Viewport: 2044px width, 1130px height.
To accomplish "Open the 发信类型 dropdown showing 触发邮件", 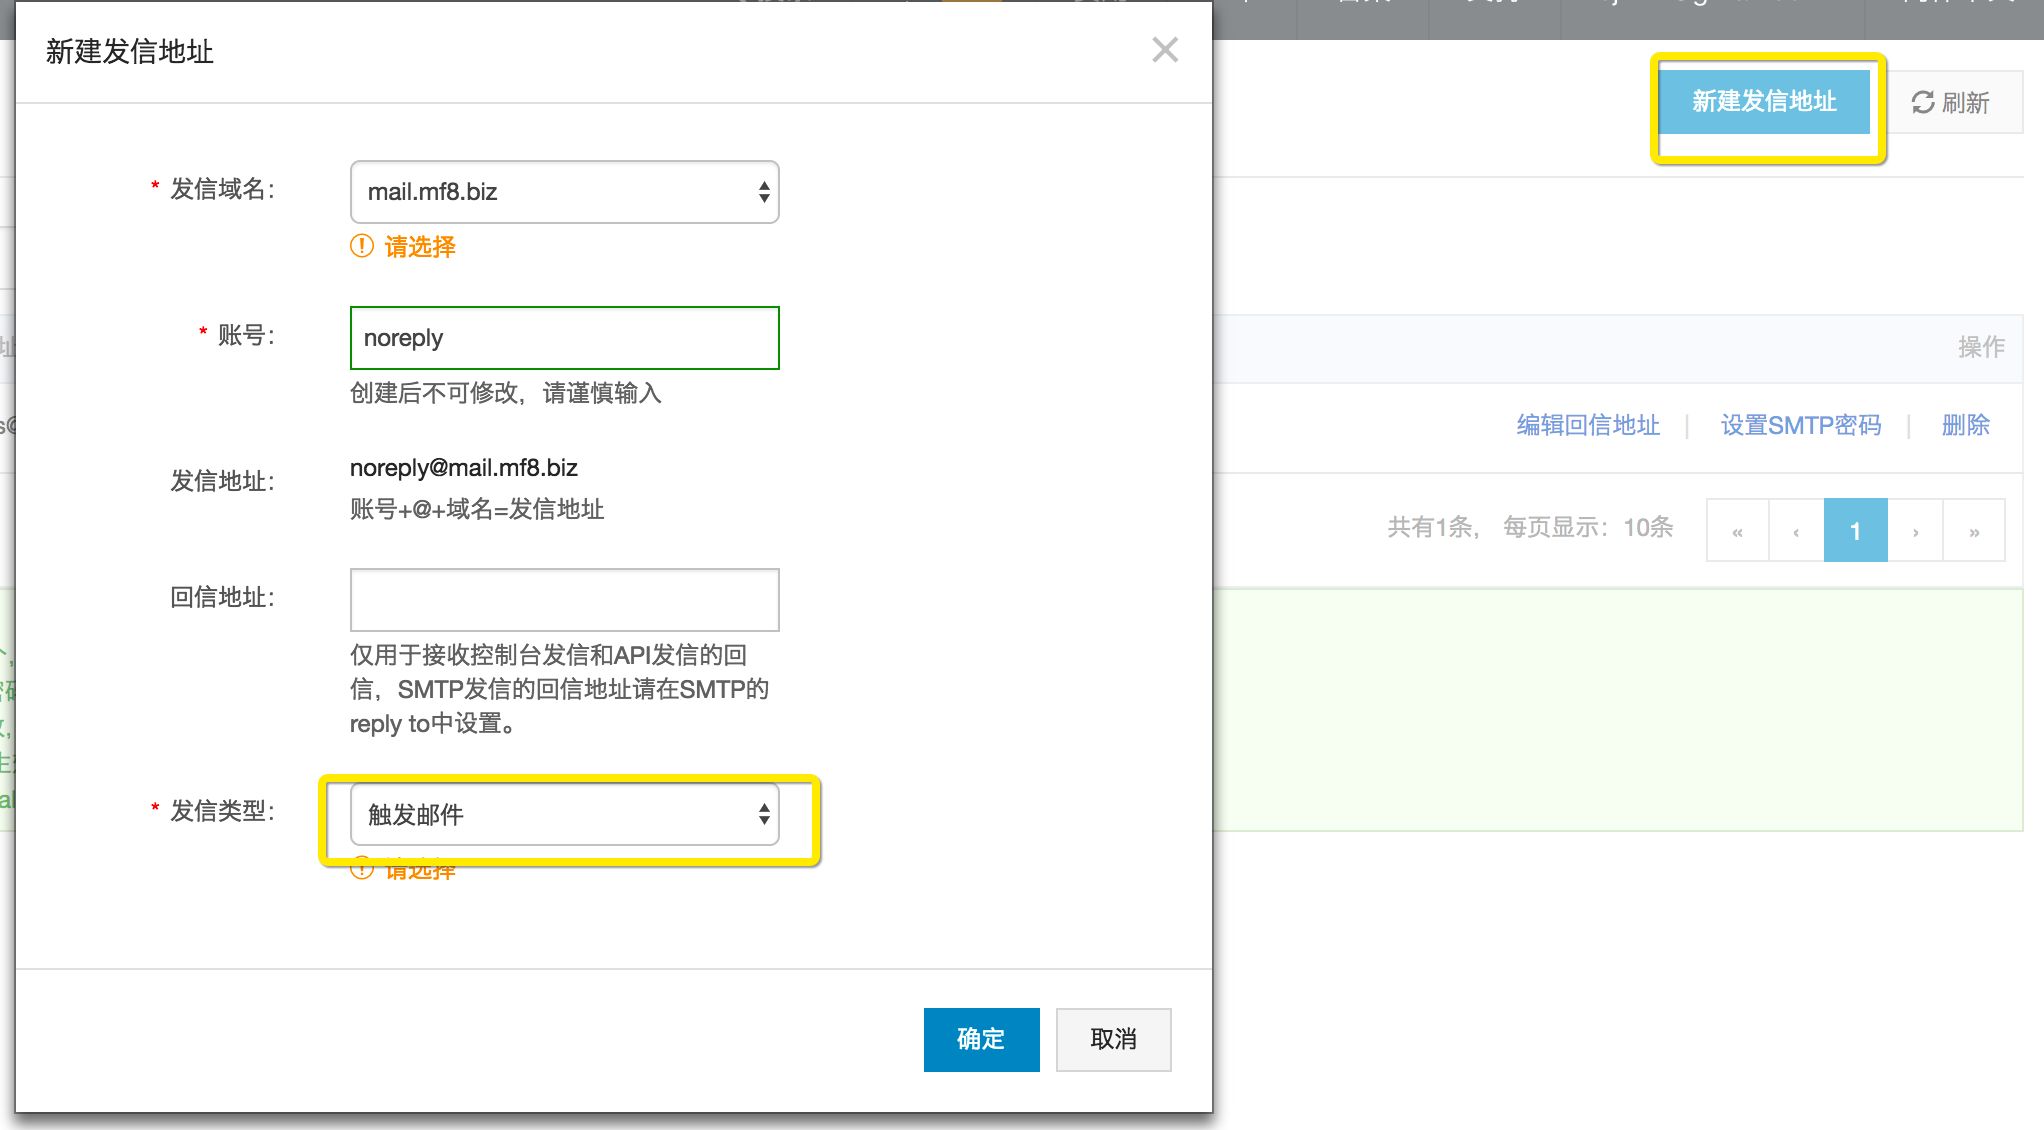I will pyautogui.click(x=564, y=814).
